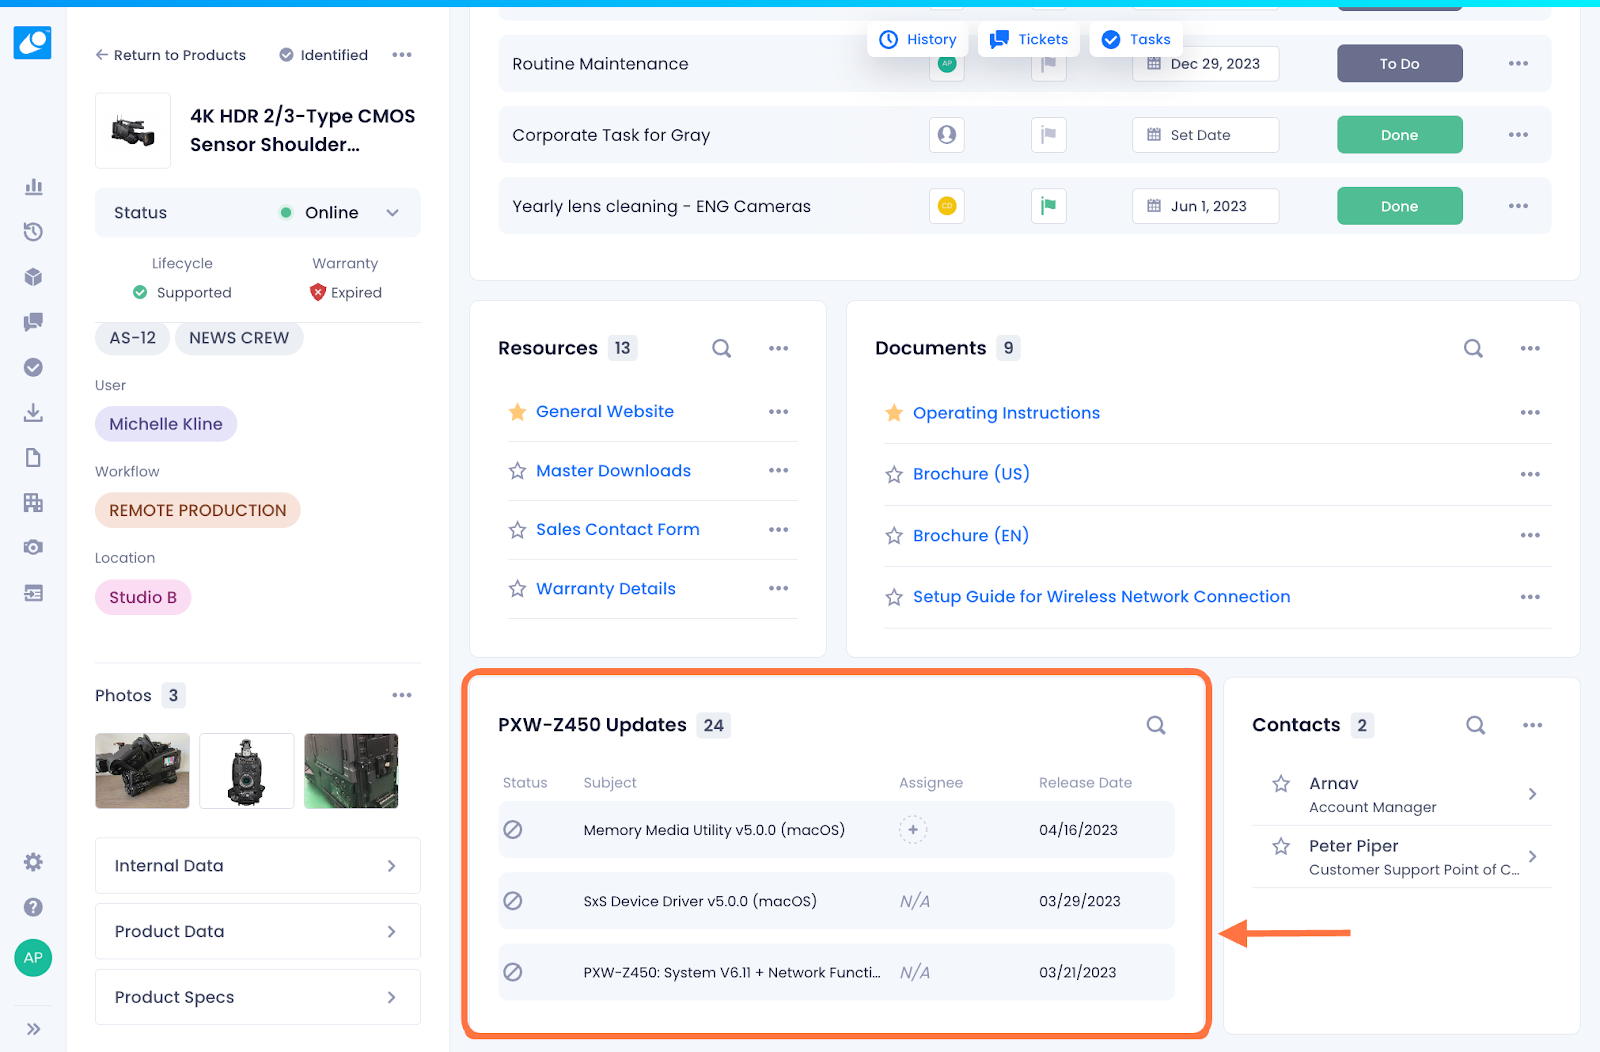Open the tasks checkmark sidebar icon
The image size is (1600, 1052).
[33, 367]
